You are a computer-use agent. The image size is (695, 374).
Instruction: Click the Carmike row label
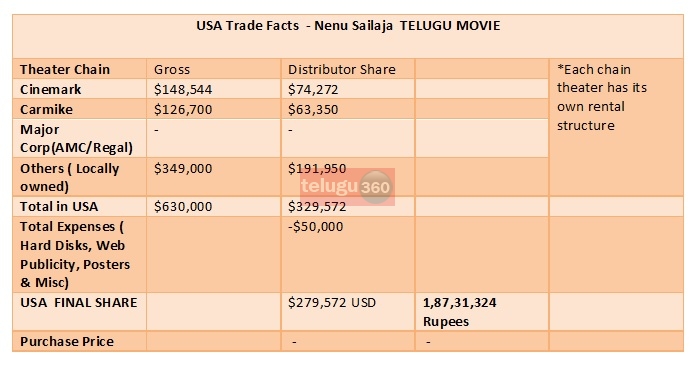click(x=46, y=109)
